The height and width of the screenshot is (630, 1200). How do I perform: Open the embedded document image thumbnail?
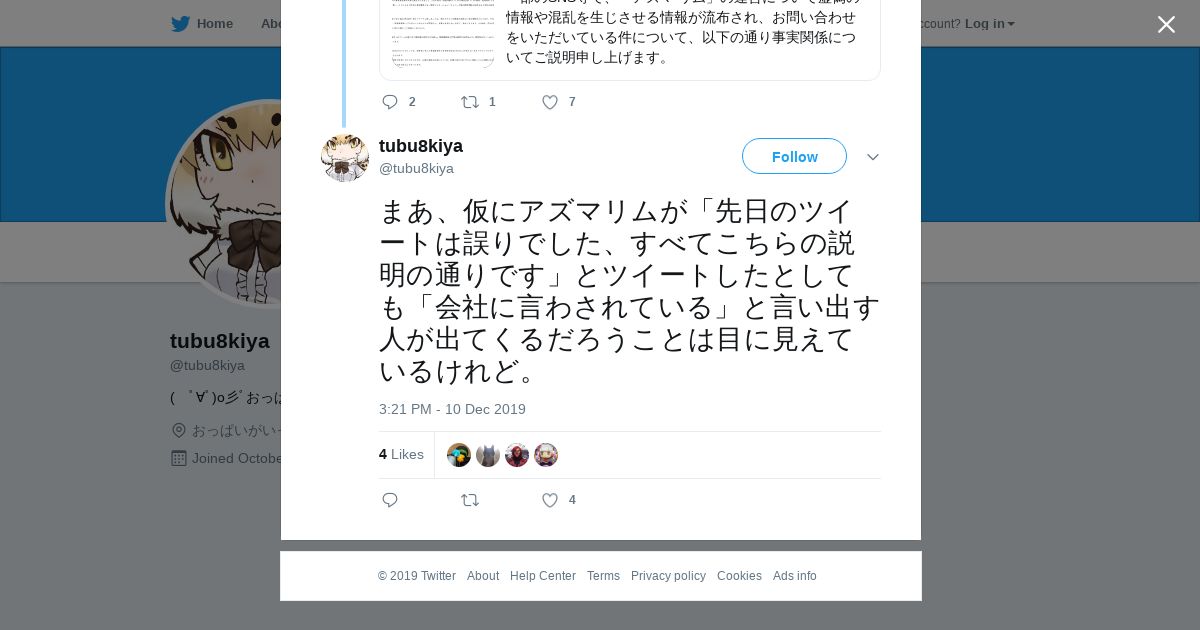[x=443, y=34]
